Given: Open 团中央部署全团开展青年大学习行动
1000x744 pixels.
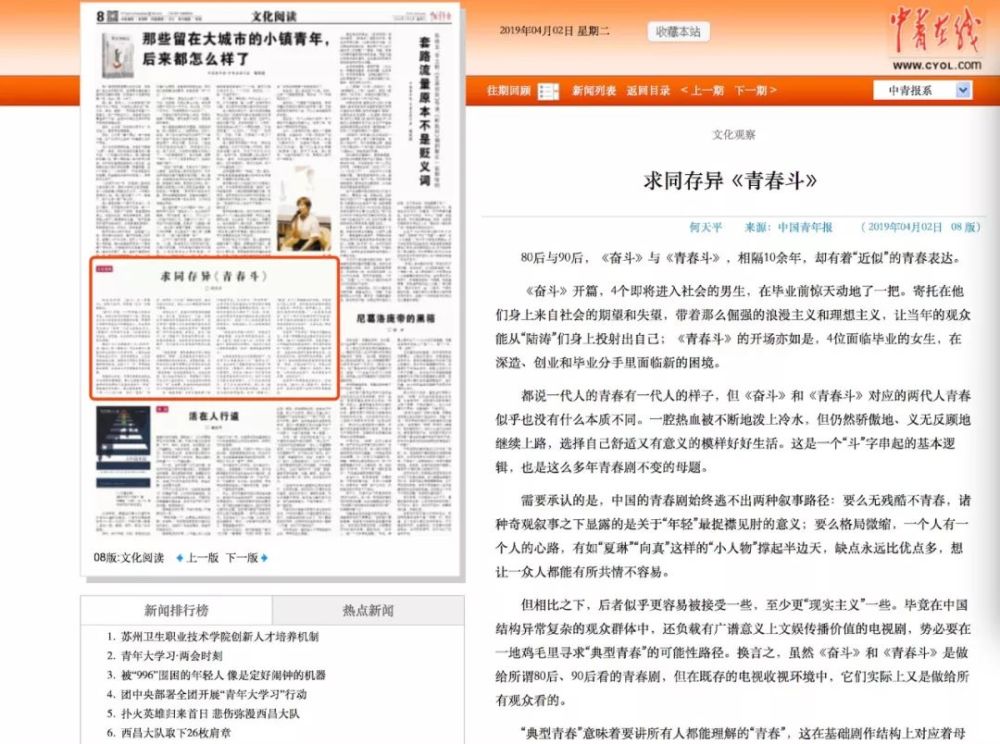Looking at the screenshot, I should [214, 694].
